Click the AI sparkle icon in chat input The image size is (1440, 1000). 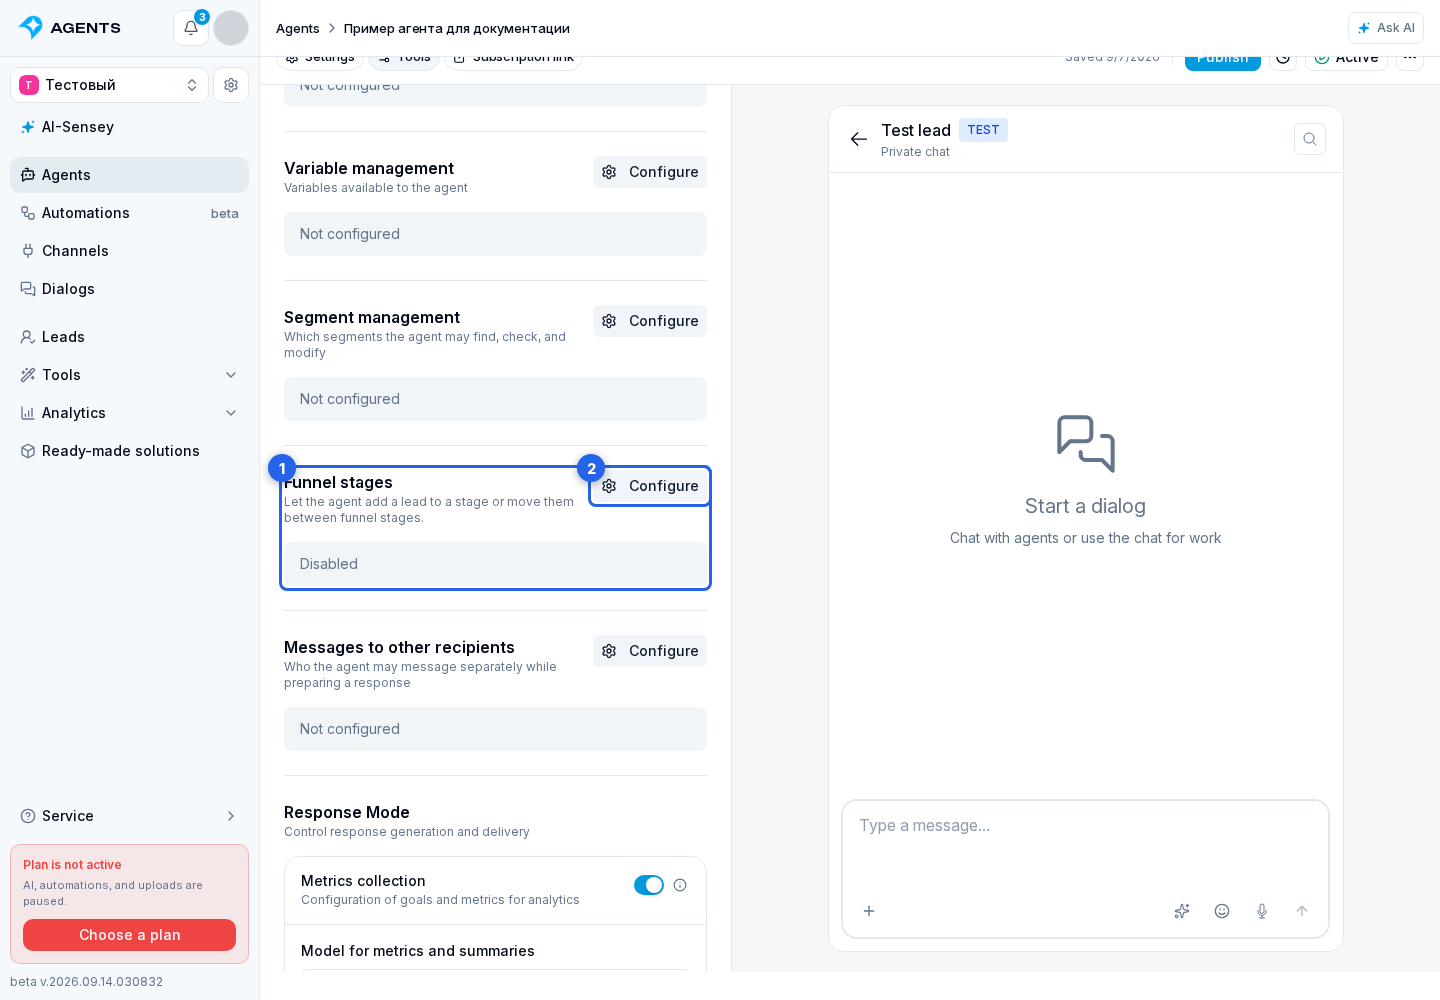(1182, 911)
